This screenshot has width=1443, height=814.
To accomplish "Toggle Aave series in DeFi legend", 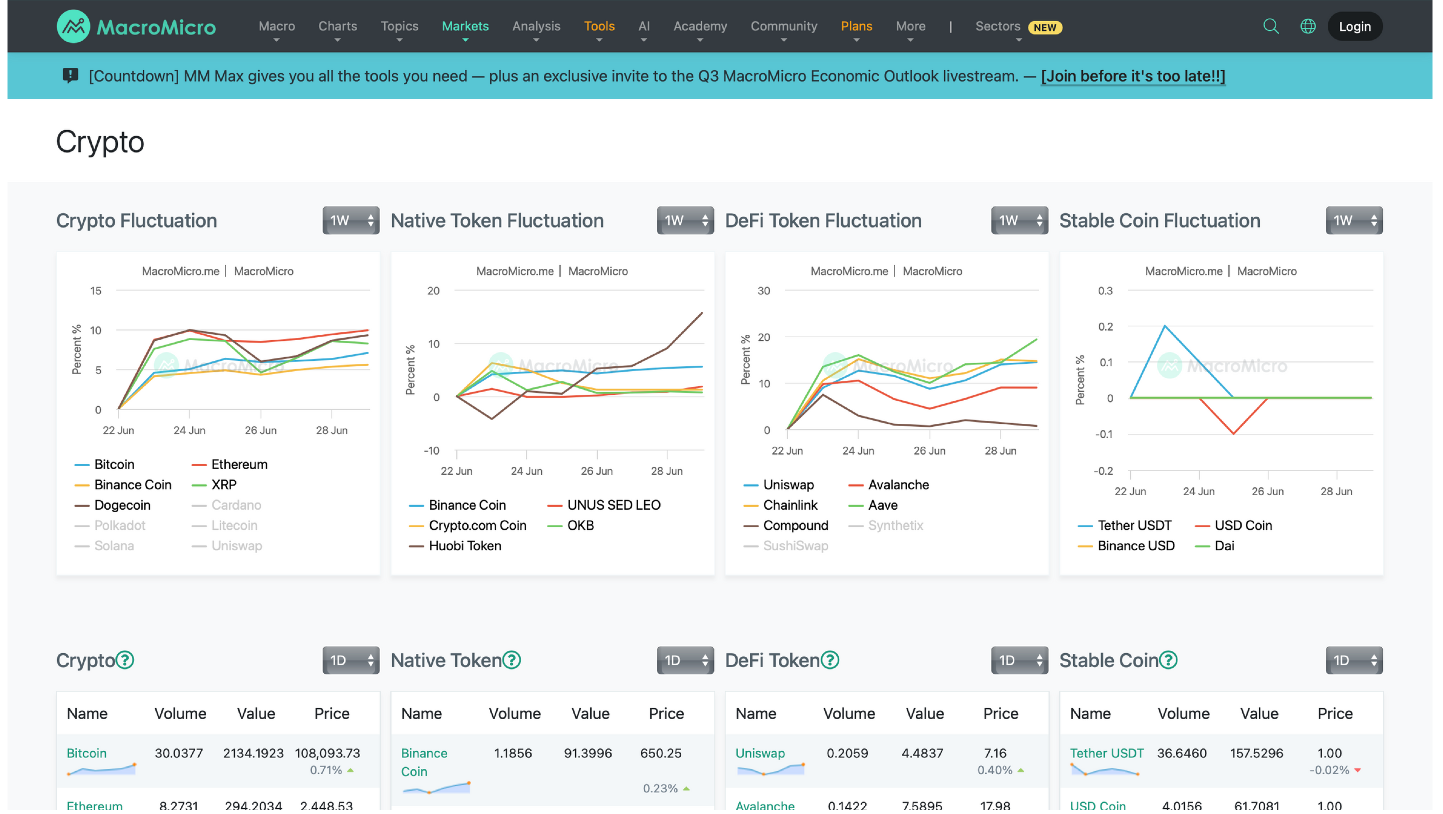I will pos(872,505).
